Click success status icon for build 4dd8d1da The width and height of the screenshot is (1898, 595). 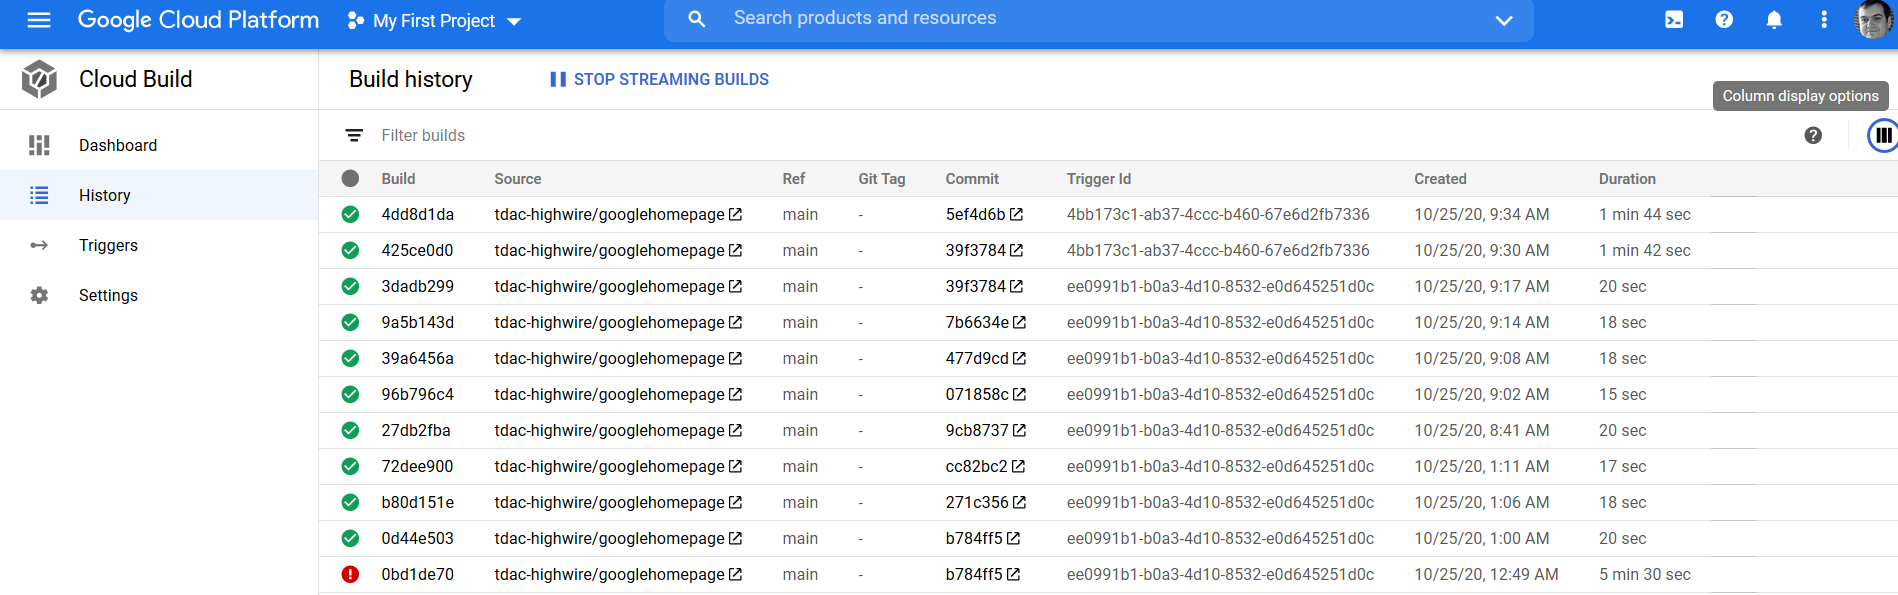350,214
